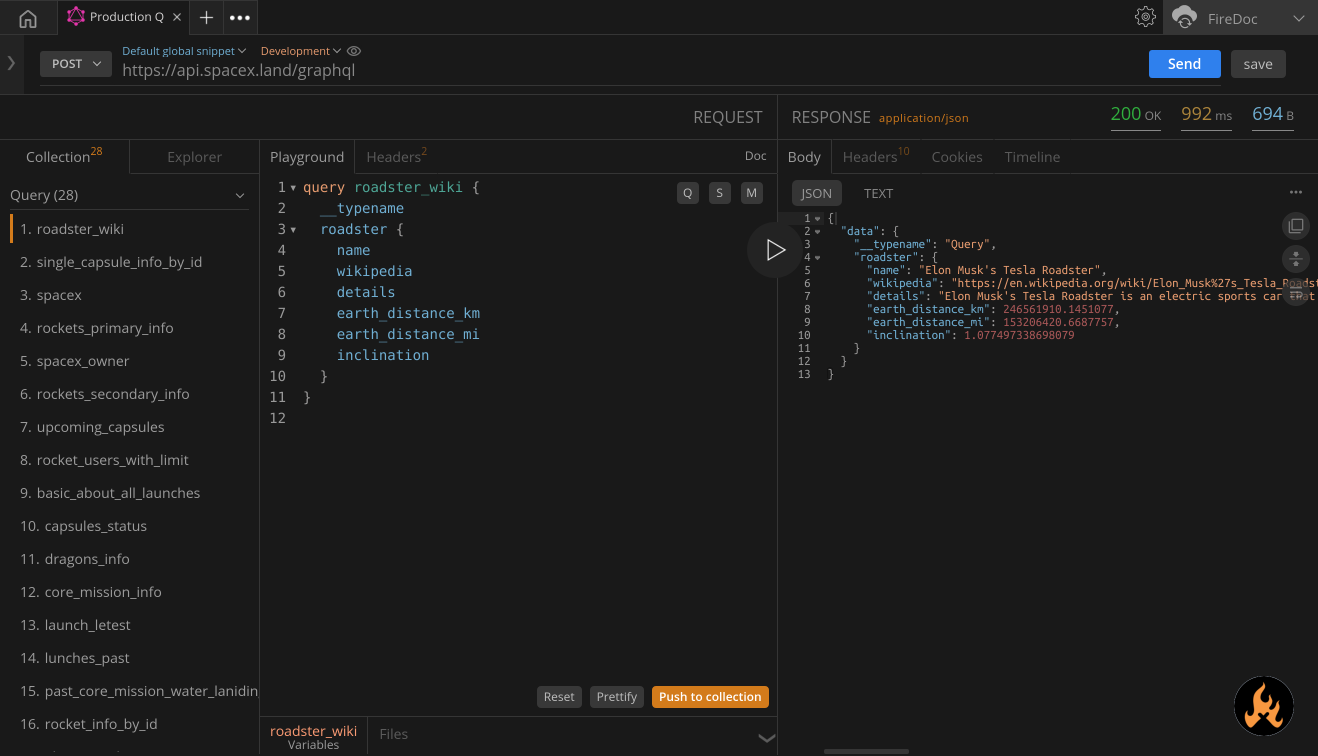
Task: Reset the query editor
Action: tap(559, 697)
